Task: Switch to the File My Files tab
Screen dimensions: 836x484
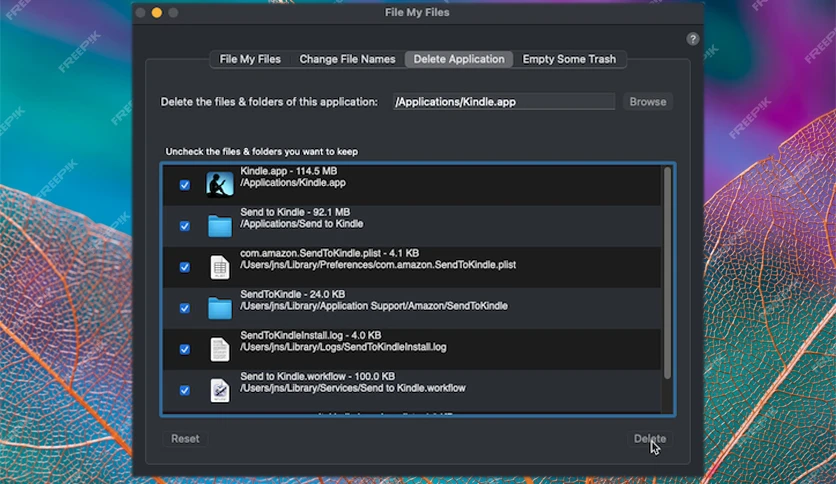Action: point(250,59)
